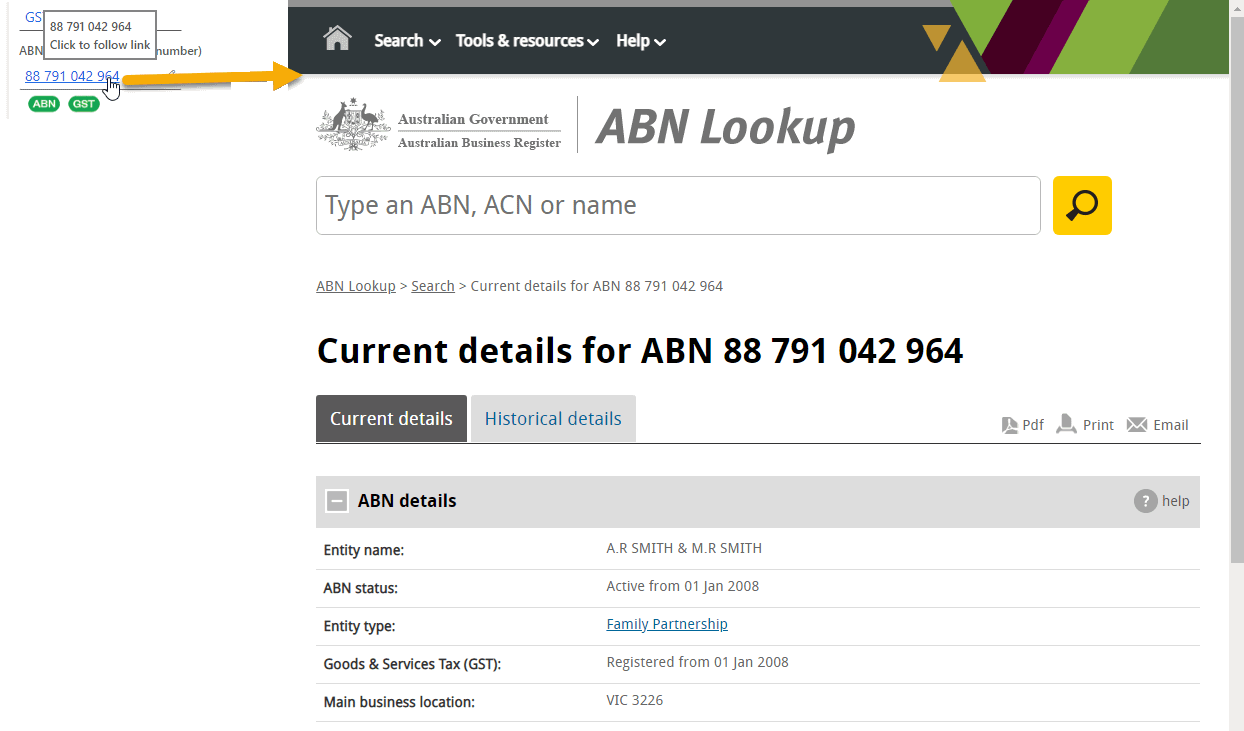The image size is (1244, 731).
Task: Print the ABN details page
Action: [x=1085, y=425]
